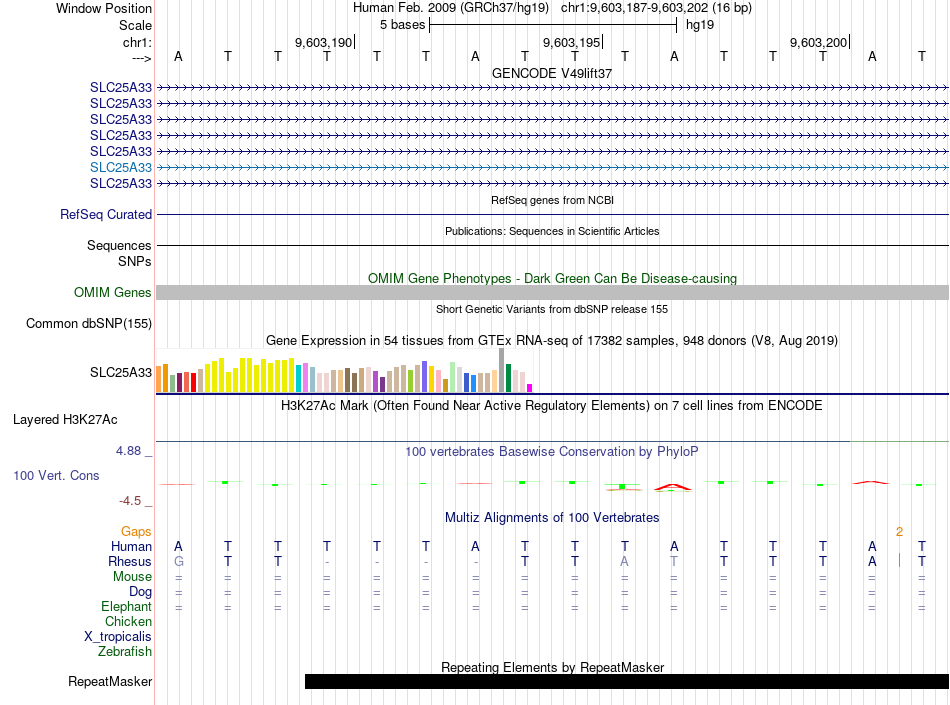Viewport: 950px width, 705px height.
Task: Select the black RepeatMasker element bar
Action: [627, 681]
